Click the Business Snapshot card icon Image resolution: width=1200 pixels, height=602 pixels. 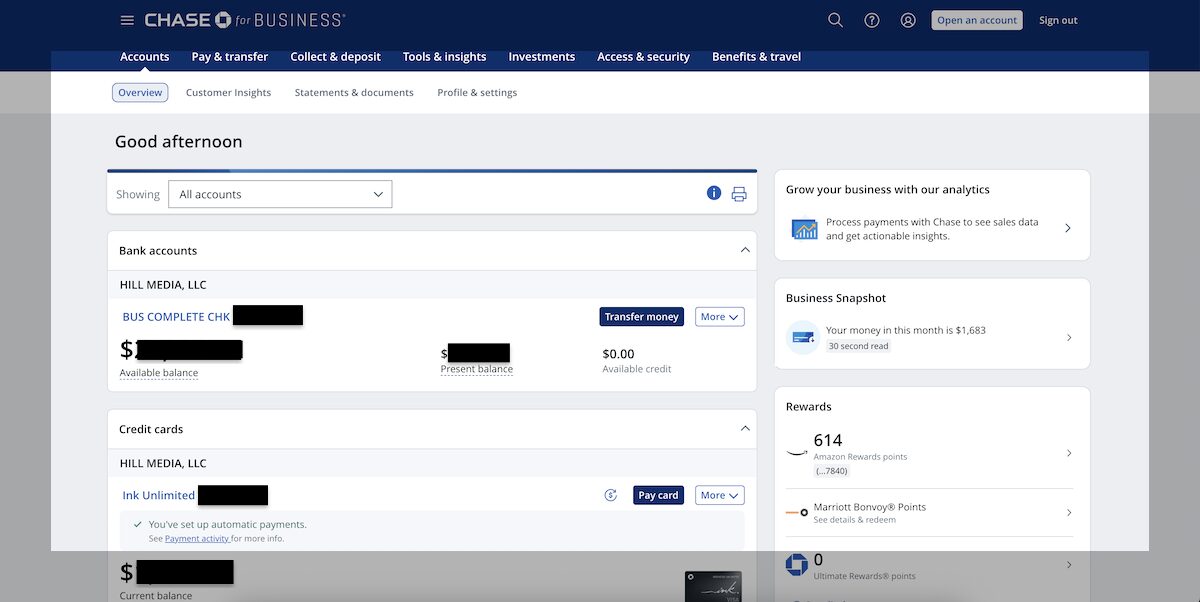[x=803, y=338]
